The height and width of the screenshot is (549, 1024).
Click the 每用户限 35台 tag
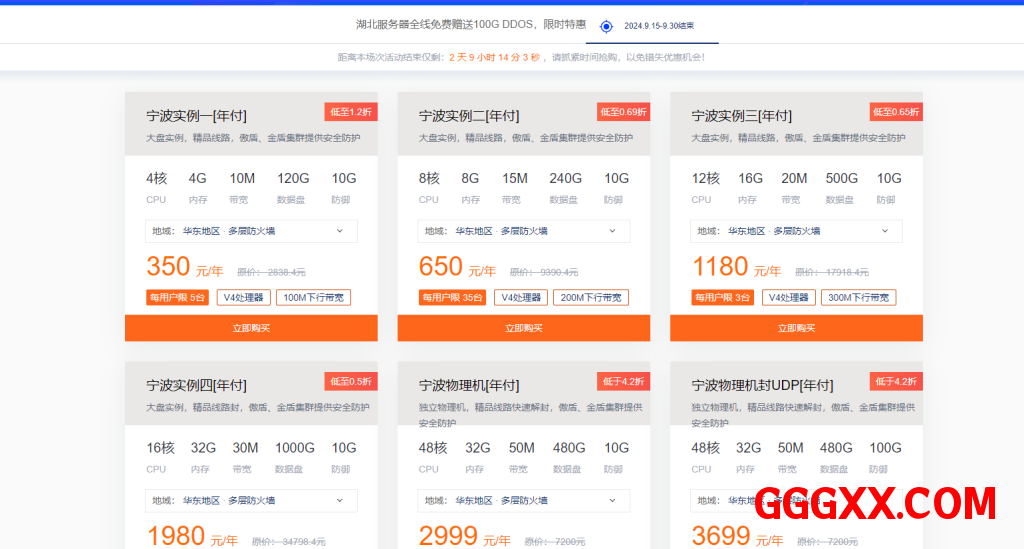coord(452,297)
